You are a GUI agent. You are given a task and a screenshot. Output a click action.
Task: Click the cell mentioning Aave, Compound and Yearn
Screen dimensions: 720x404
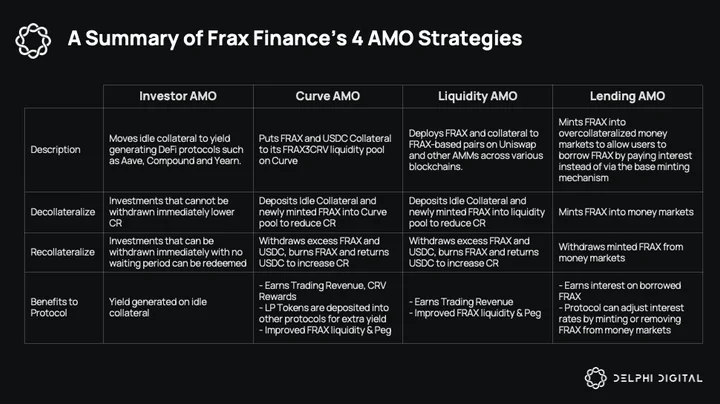178,150
